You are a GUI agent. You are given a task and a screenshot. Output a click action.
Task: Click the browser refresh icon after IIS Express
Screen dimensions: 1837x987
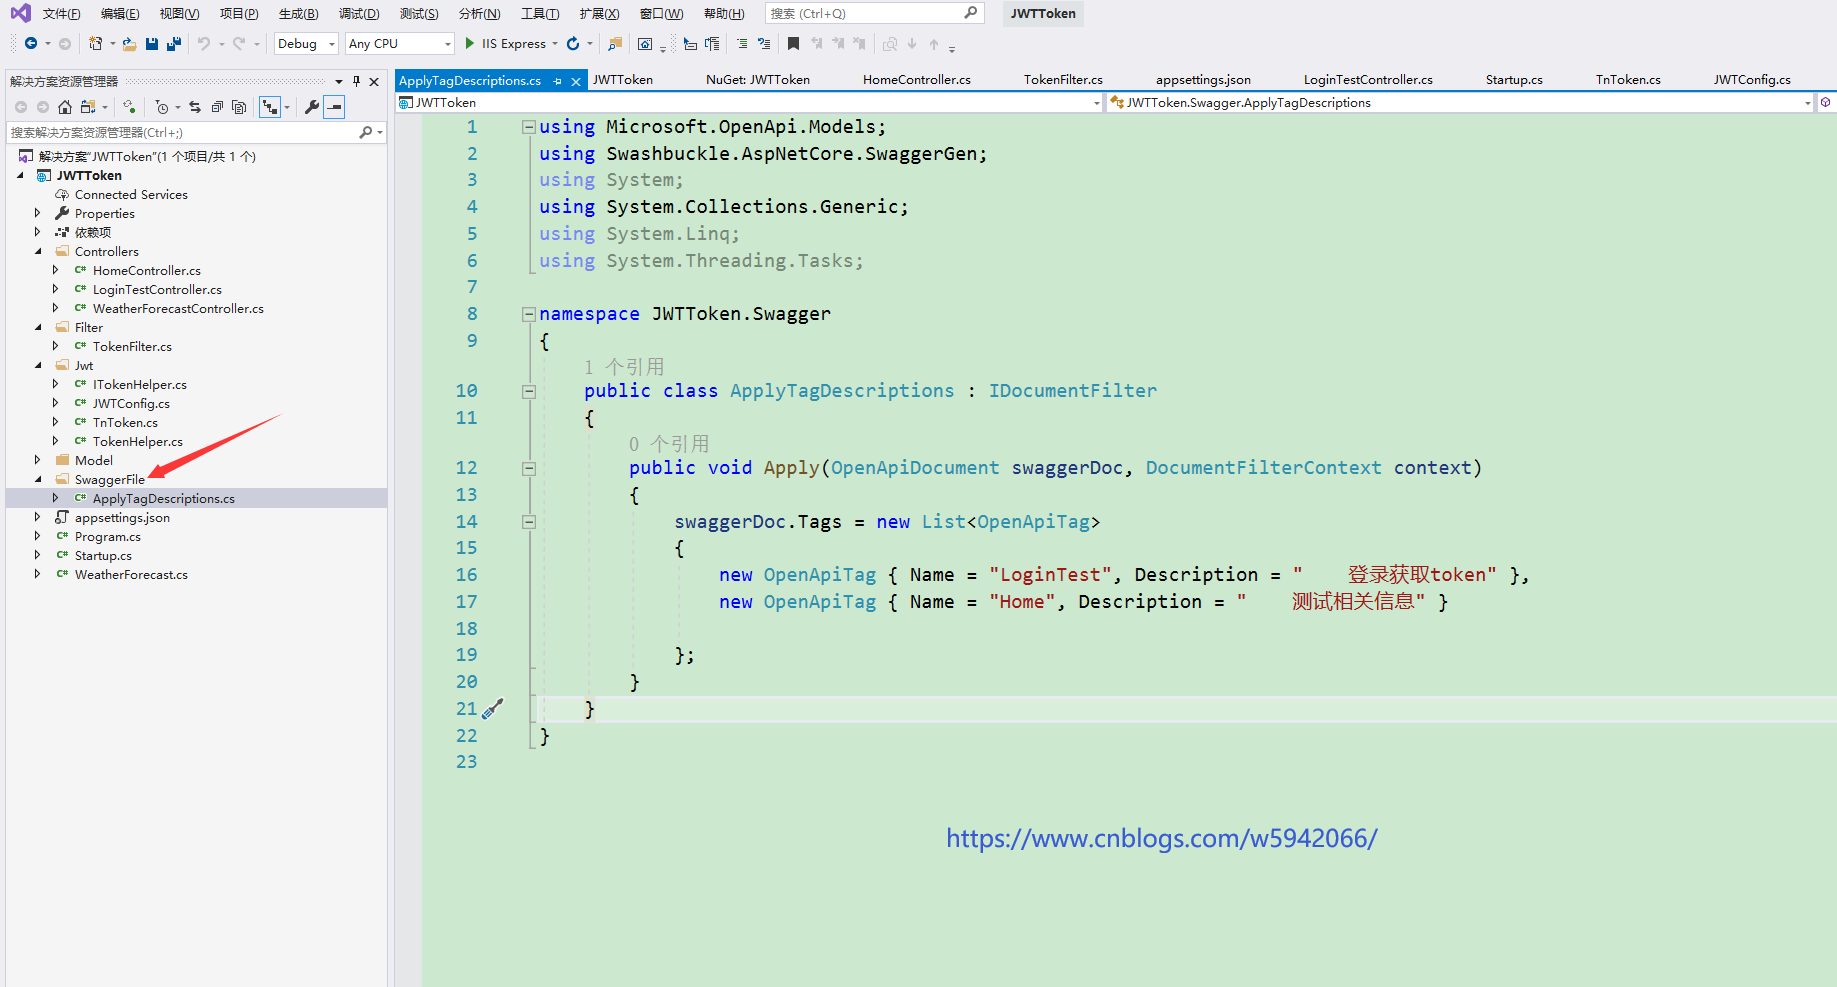click(x=573, y=44)
